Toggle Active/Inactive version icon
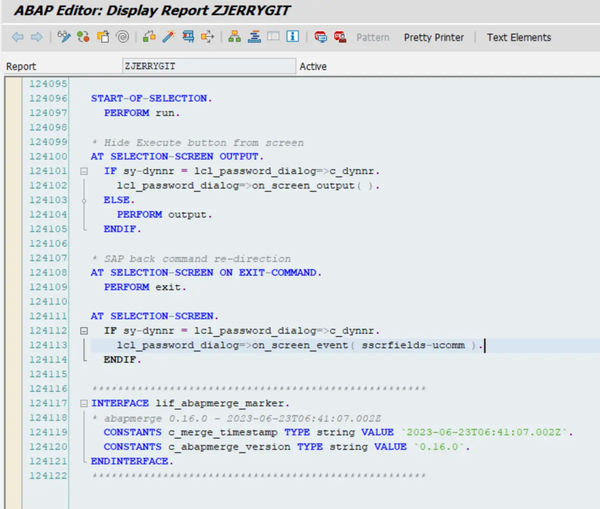Screen dimensions: 600x509 click(x=83, y=37)
